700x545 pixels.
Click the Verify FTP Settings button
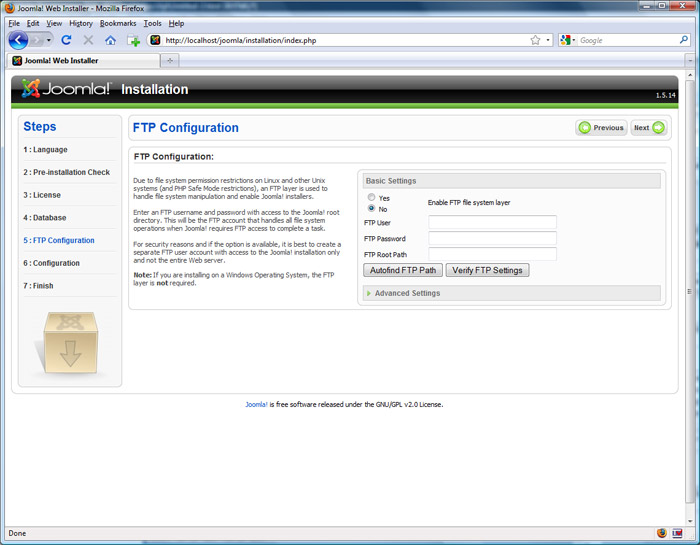tap(488, 270)
